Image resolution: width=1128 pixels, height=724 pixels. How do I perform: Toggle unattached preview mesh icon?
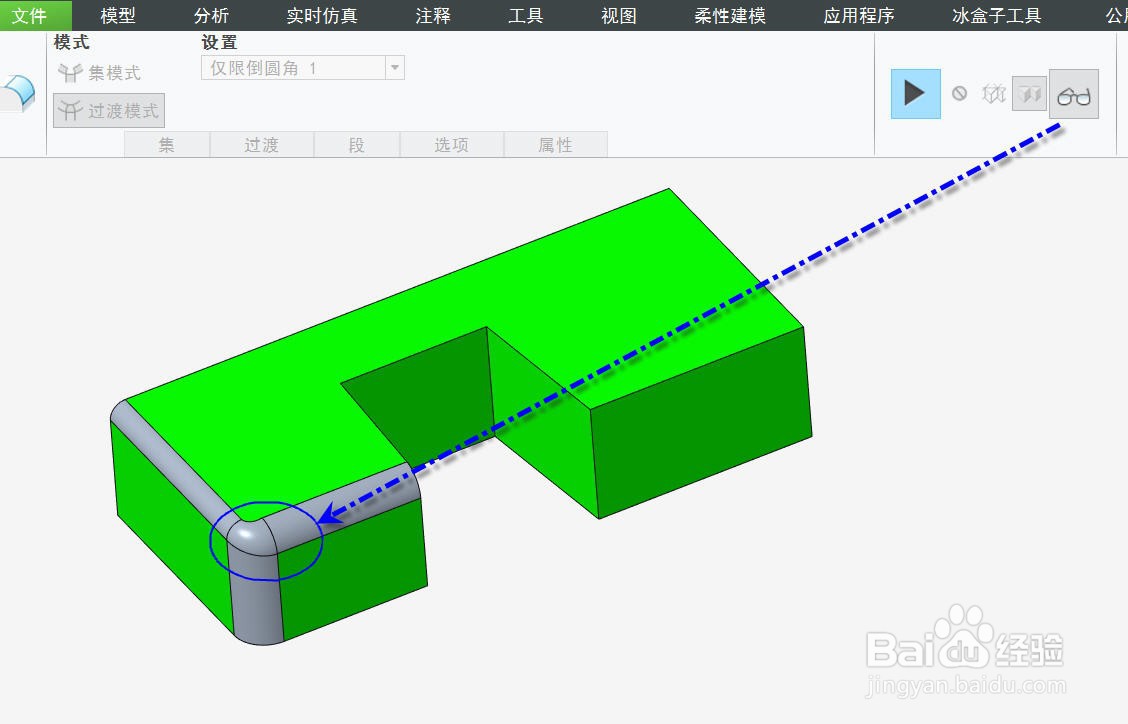pyautogui.click(x=993, y=94)
